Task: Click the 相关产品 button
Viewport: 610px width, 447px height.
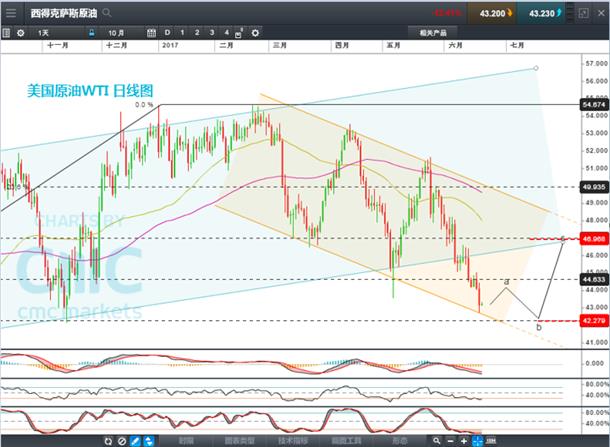Action: click(x=433, y=33)
